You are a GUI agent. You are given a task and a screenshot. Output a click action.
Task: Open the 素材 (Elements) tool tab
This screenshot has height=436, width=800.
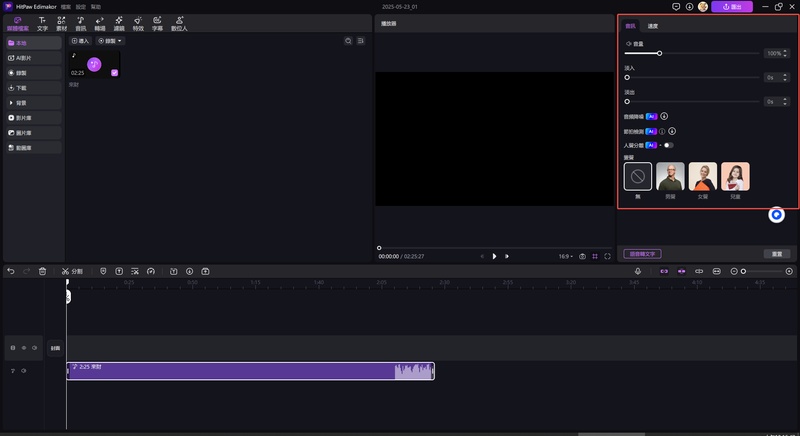(62, 23)
